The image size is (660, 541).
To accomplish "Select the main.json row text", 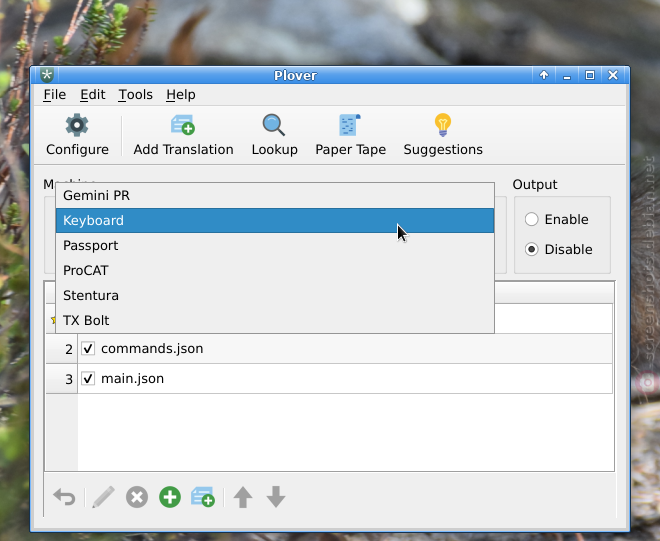I will click(x=132, y=378).
